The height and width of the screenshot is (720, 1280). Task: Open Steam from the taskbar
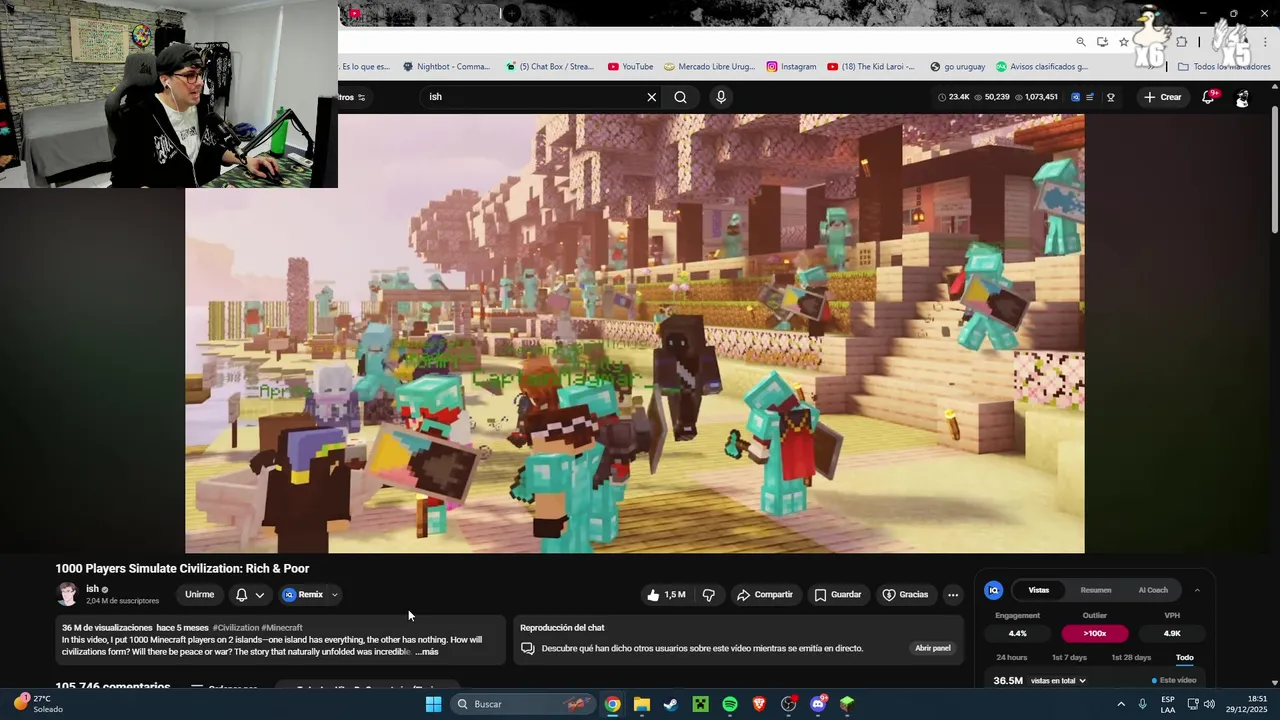pos(671,704)
